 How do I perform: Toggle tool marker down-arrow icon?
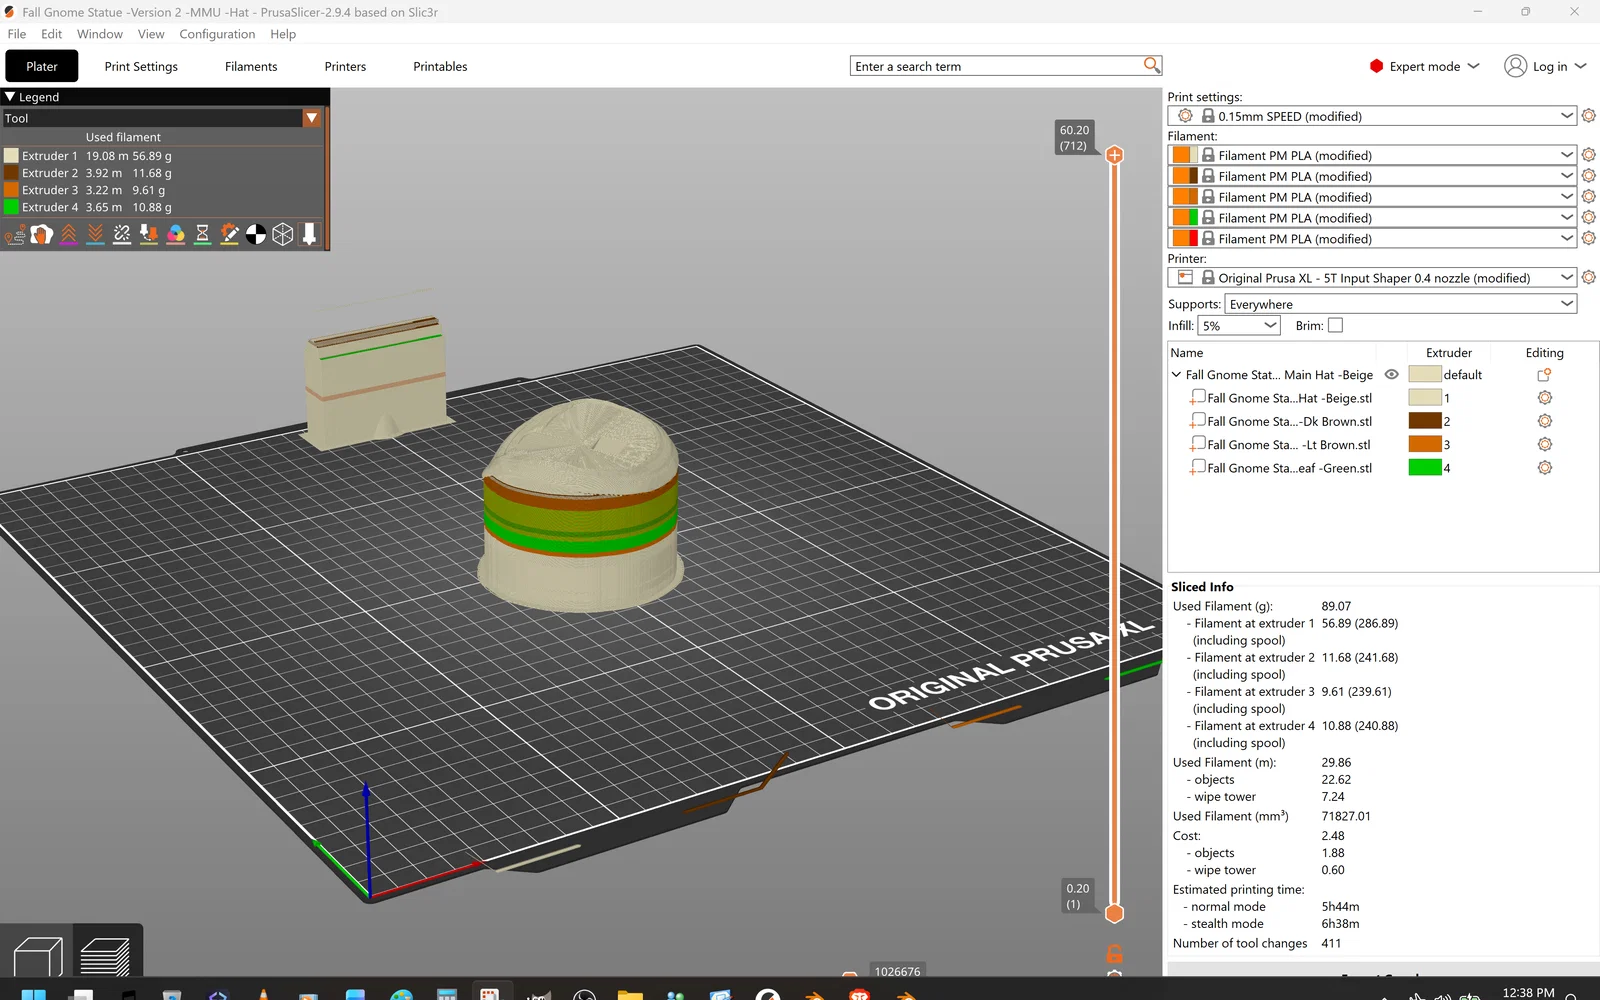coord(310,234)
